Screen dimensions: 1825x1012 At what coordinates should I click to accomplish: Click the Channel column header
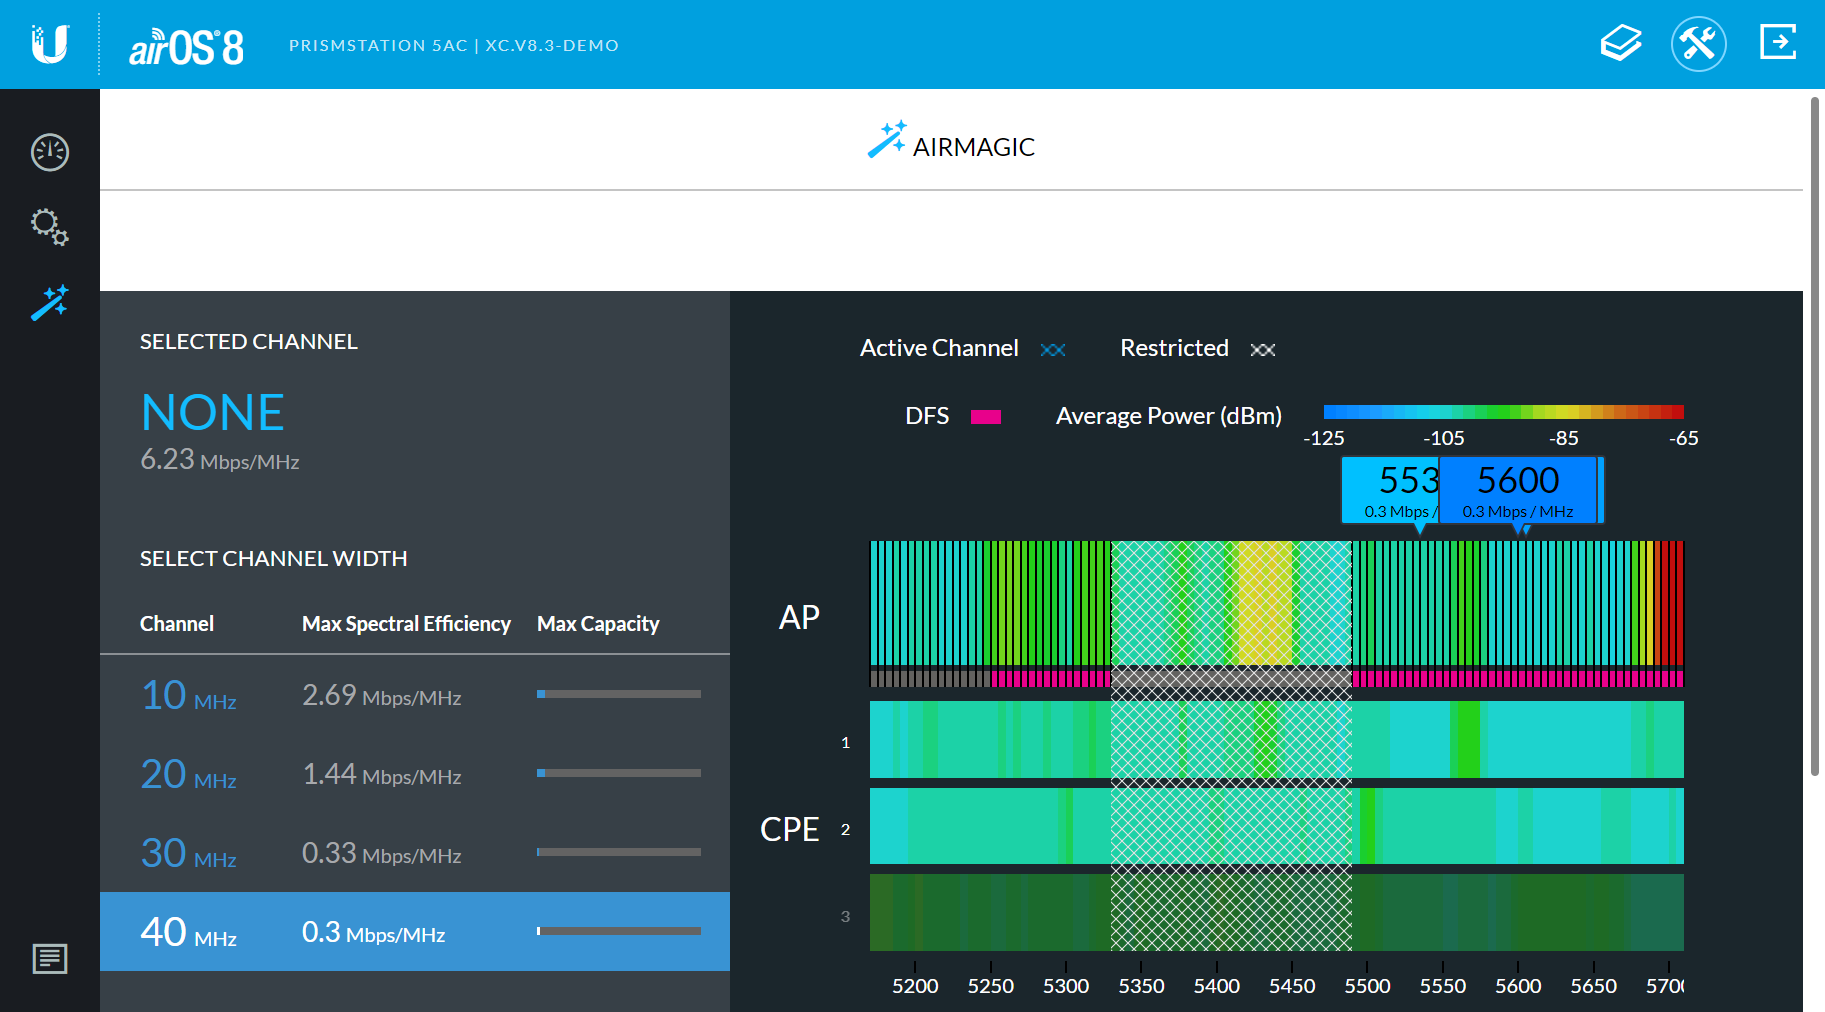[x=177, y=624]
